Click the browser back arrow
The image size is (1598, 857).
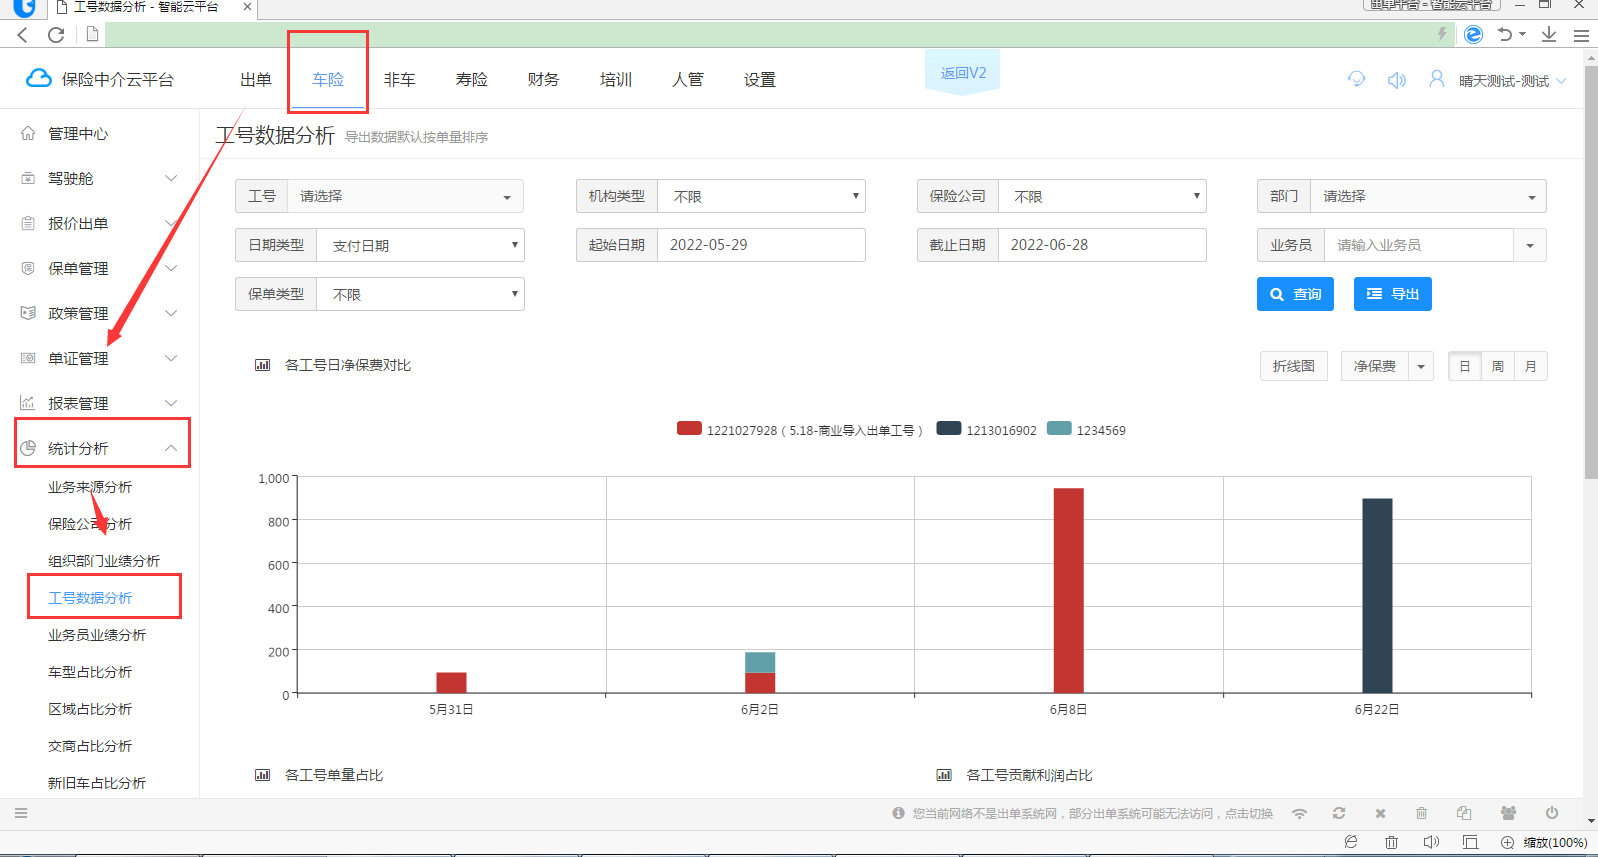[x=22, y=35]
